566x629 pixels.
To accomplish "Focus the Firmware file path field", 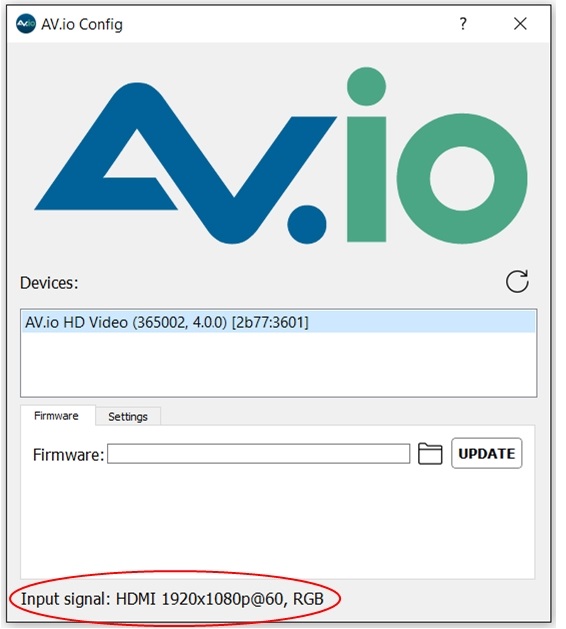I will 259,454.
